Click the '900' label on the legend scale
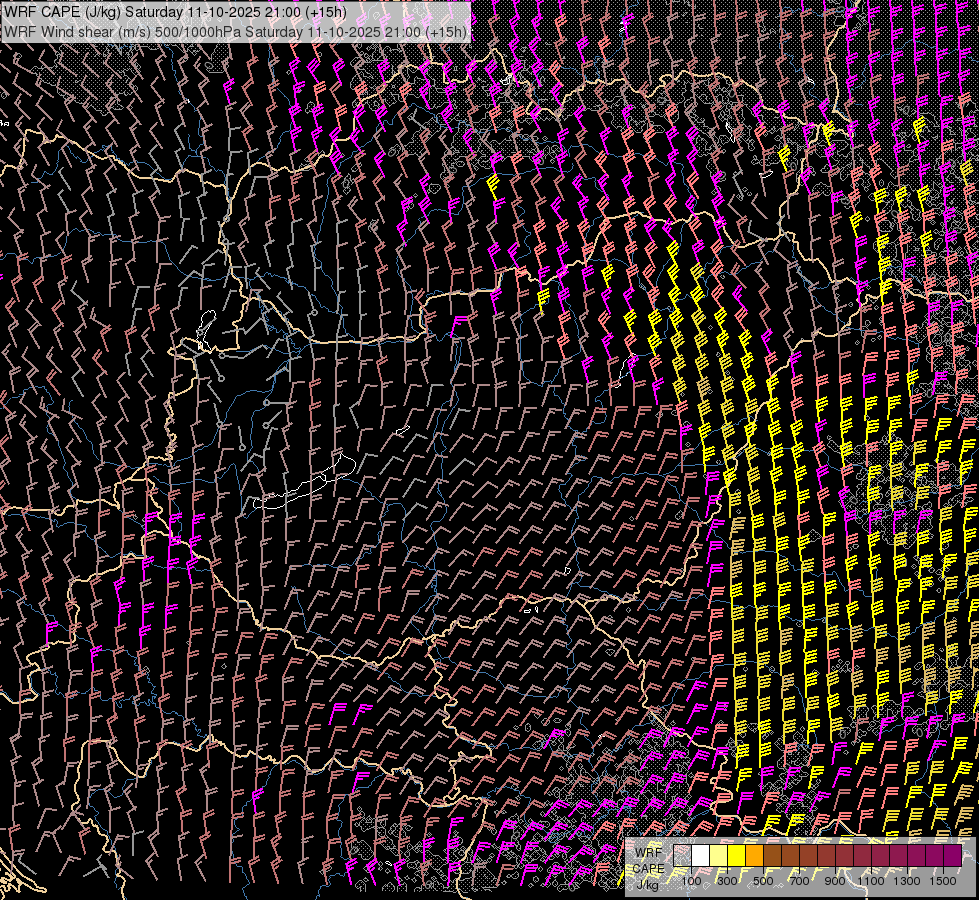Image resolution: width=979 pixels, height=900 pixels. click(835, 881)
